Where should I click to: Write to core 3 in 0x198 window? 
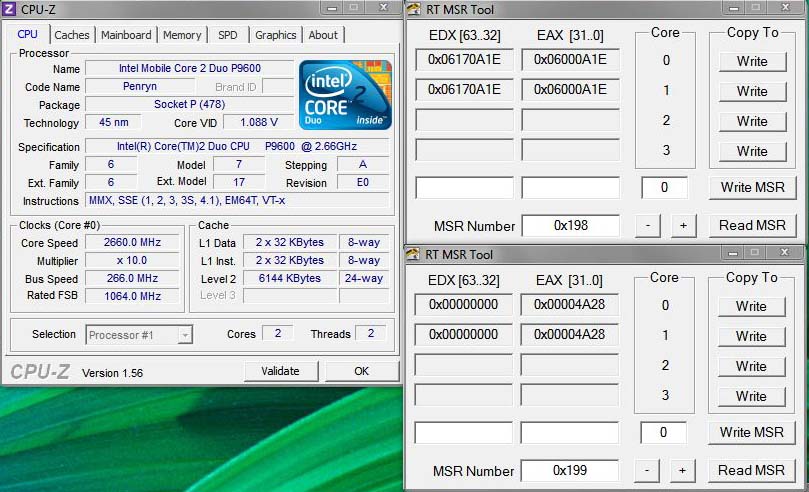752,151
